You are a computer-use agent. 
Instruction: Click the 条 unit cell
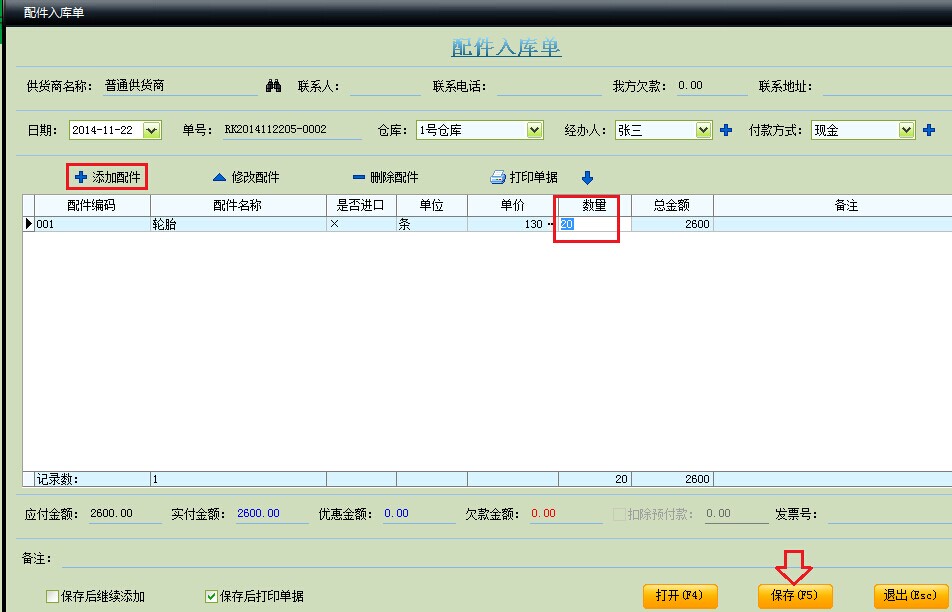432,224
